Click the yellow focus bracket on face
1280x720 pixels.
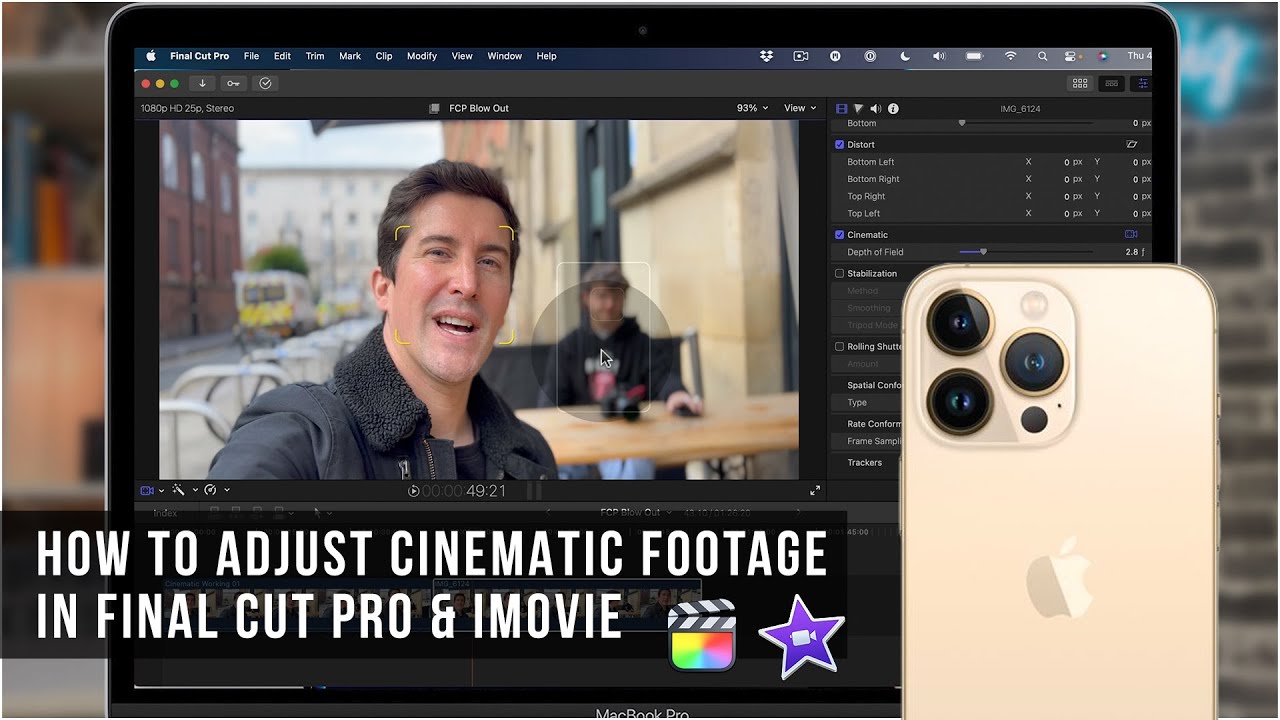[455, 285]
